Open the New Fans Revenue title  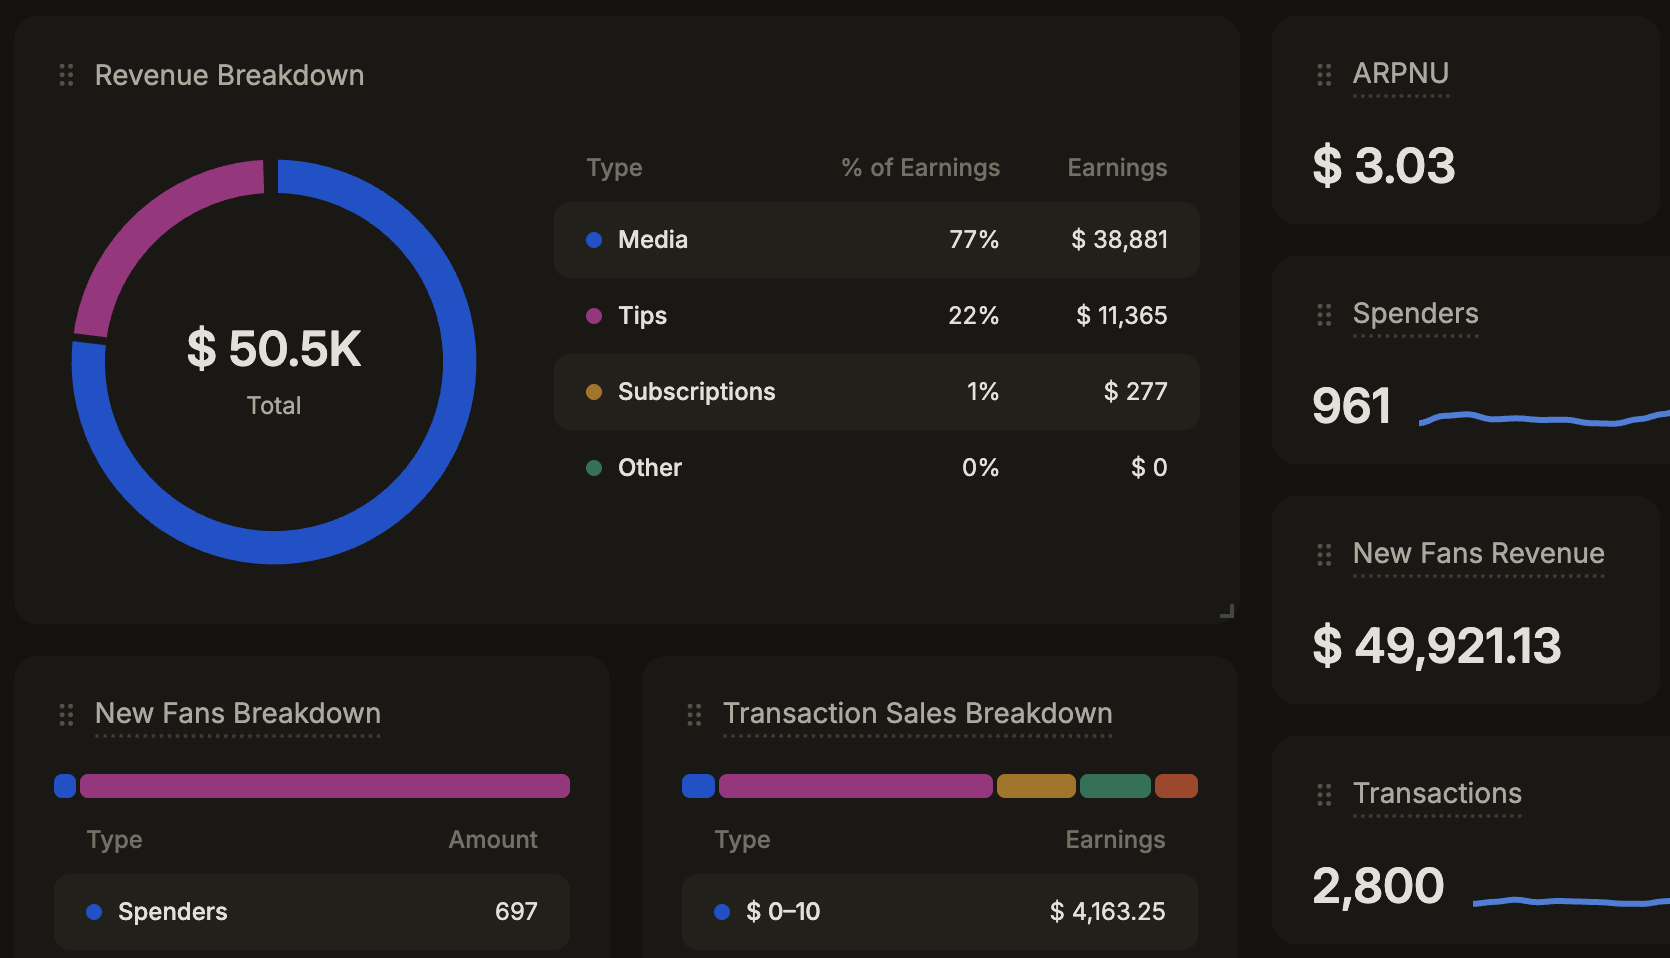click(x=1478, y=554)
